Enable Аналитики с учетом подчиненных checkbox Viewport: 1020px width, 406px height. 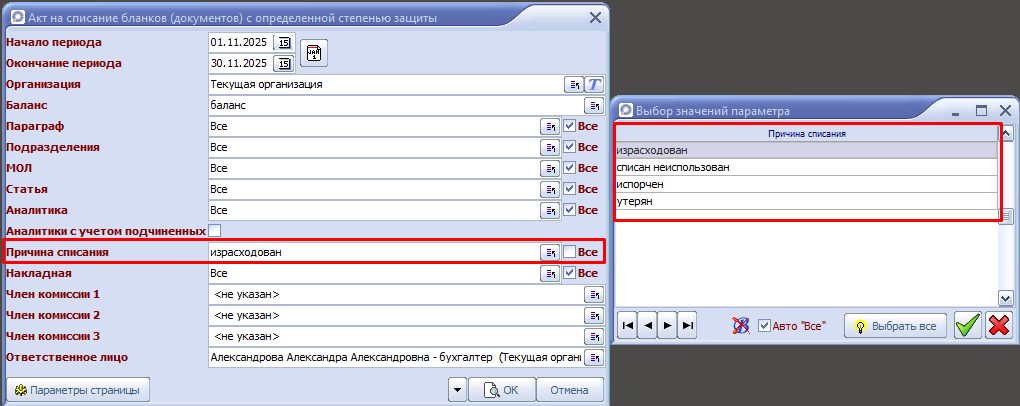215,232
